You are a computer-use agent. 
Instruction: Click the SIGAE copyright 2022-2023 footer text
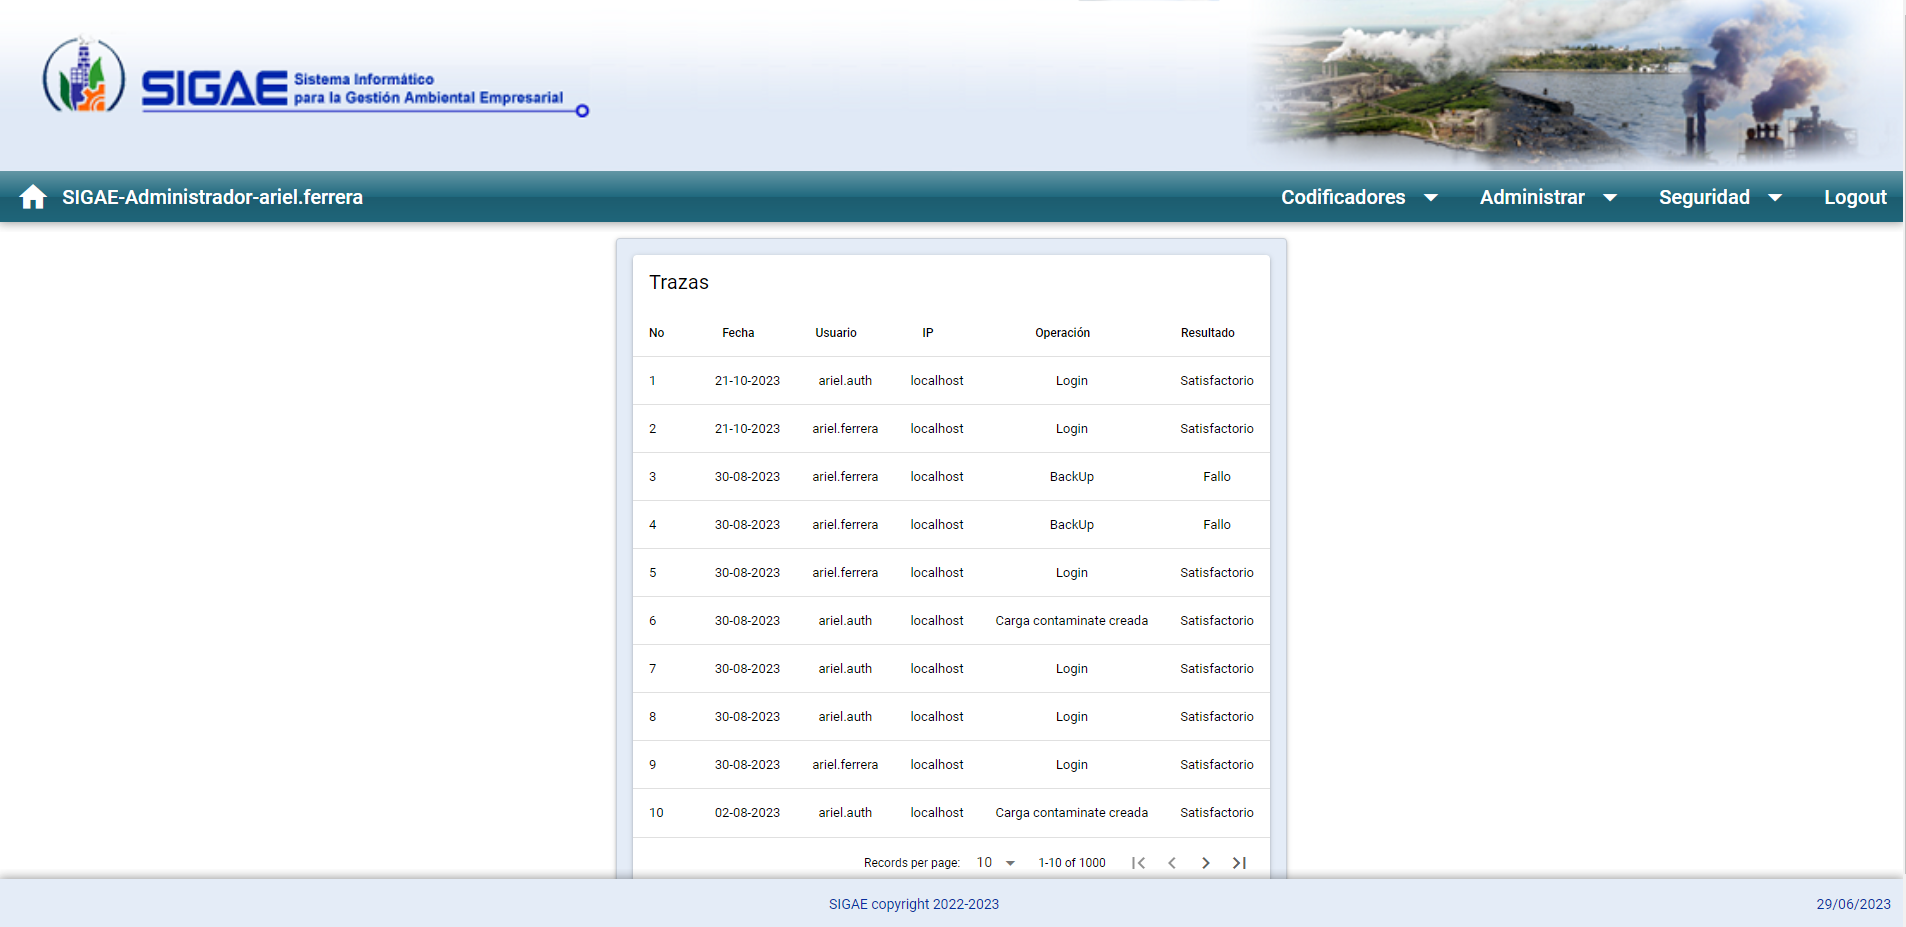coord(914,904)
